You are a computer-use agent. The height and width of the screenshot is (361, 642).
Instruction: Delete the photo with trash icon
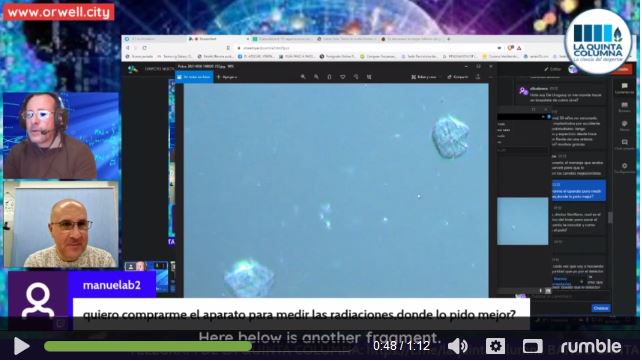[x=329, y=77]
